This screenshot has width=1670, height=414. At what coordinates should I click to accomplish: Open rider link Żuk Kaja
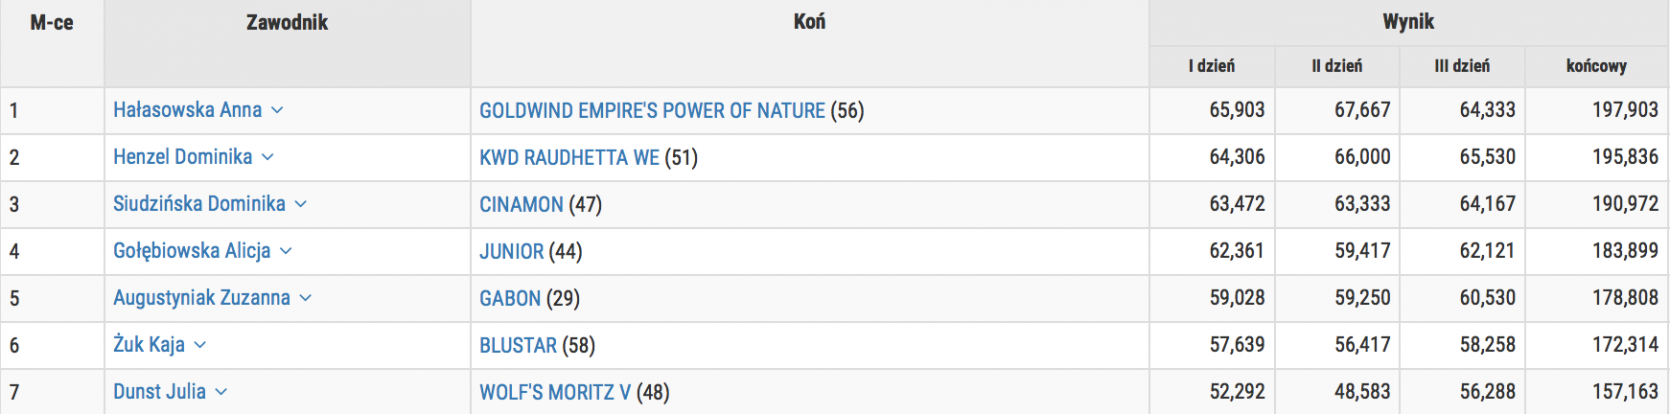tap(148, 345)
